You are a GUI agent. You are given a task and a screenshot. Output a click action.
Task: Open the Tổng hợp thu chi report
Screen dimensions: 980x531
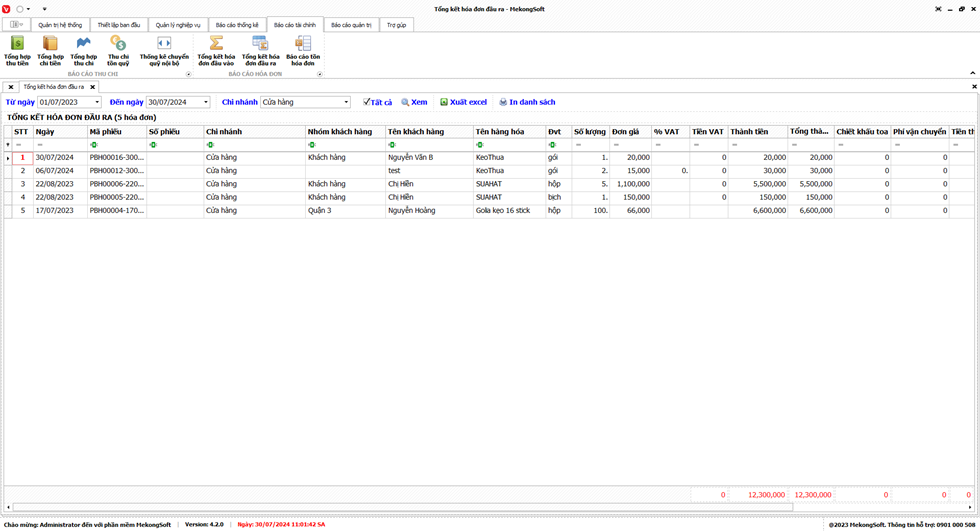[84, 50]
